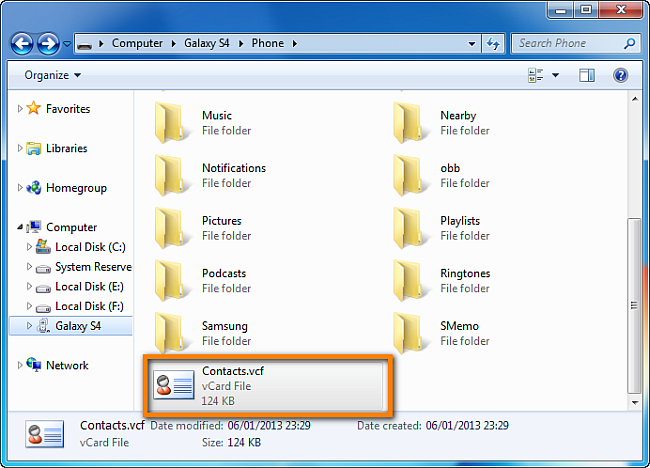Viewport: 650px width, 468px height.
Task: Expand Homegroup in navigation pane
Action: point(20,188)
